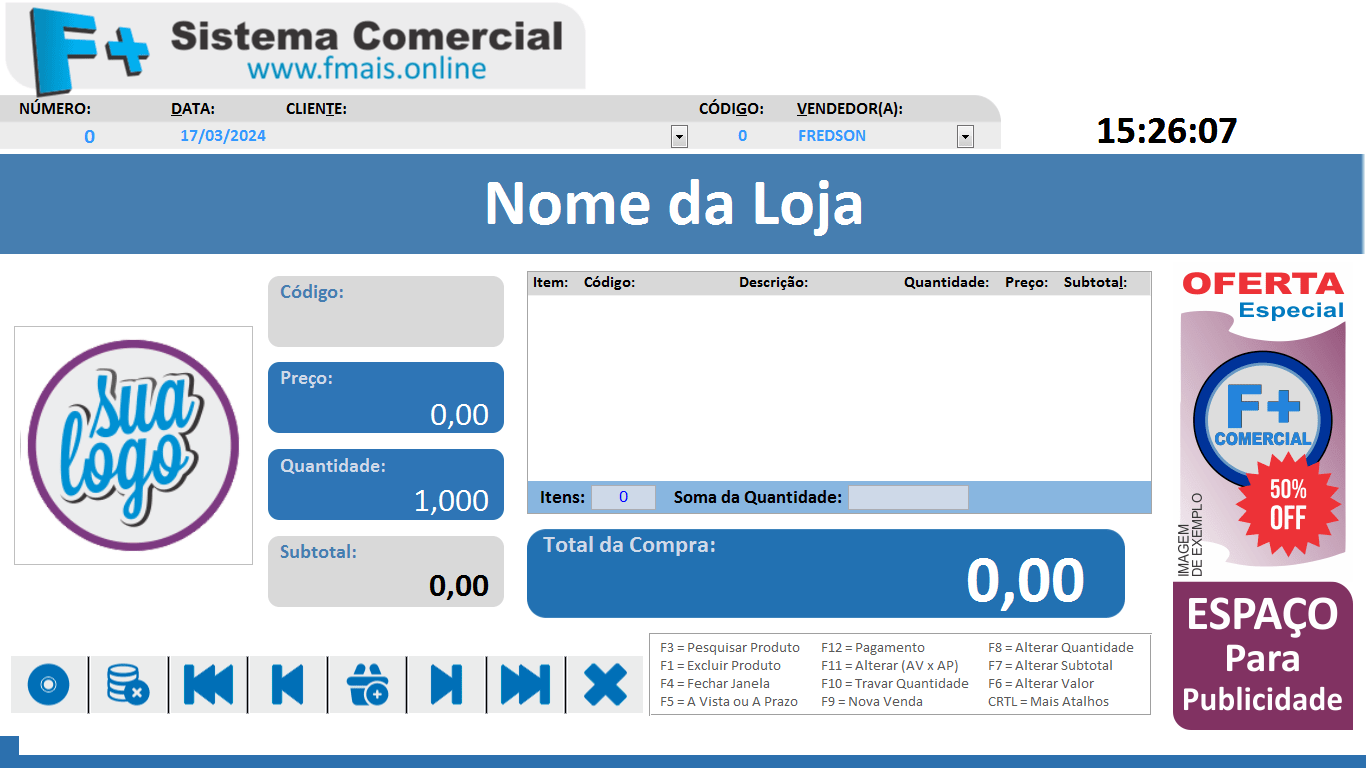The image size is (1366, 768).
Task: Click the database delete icon
Action: pyautogui.click(x=128, y=685)
